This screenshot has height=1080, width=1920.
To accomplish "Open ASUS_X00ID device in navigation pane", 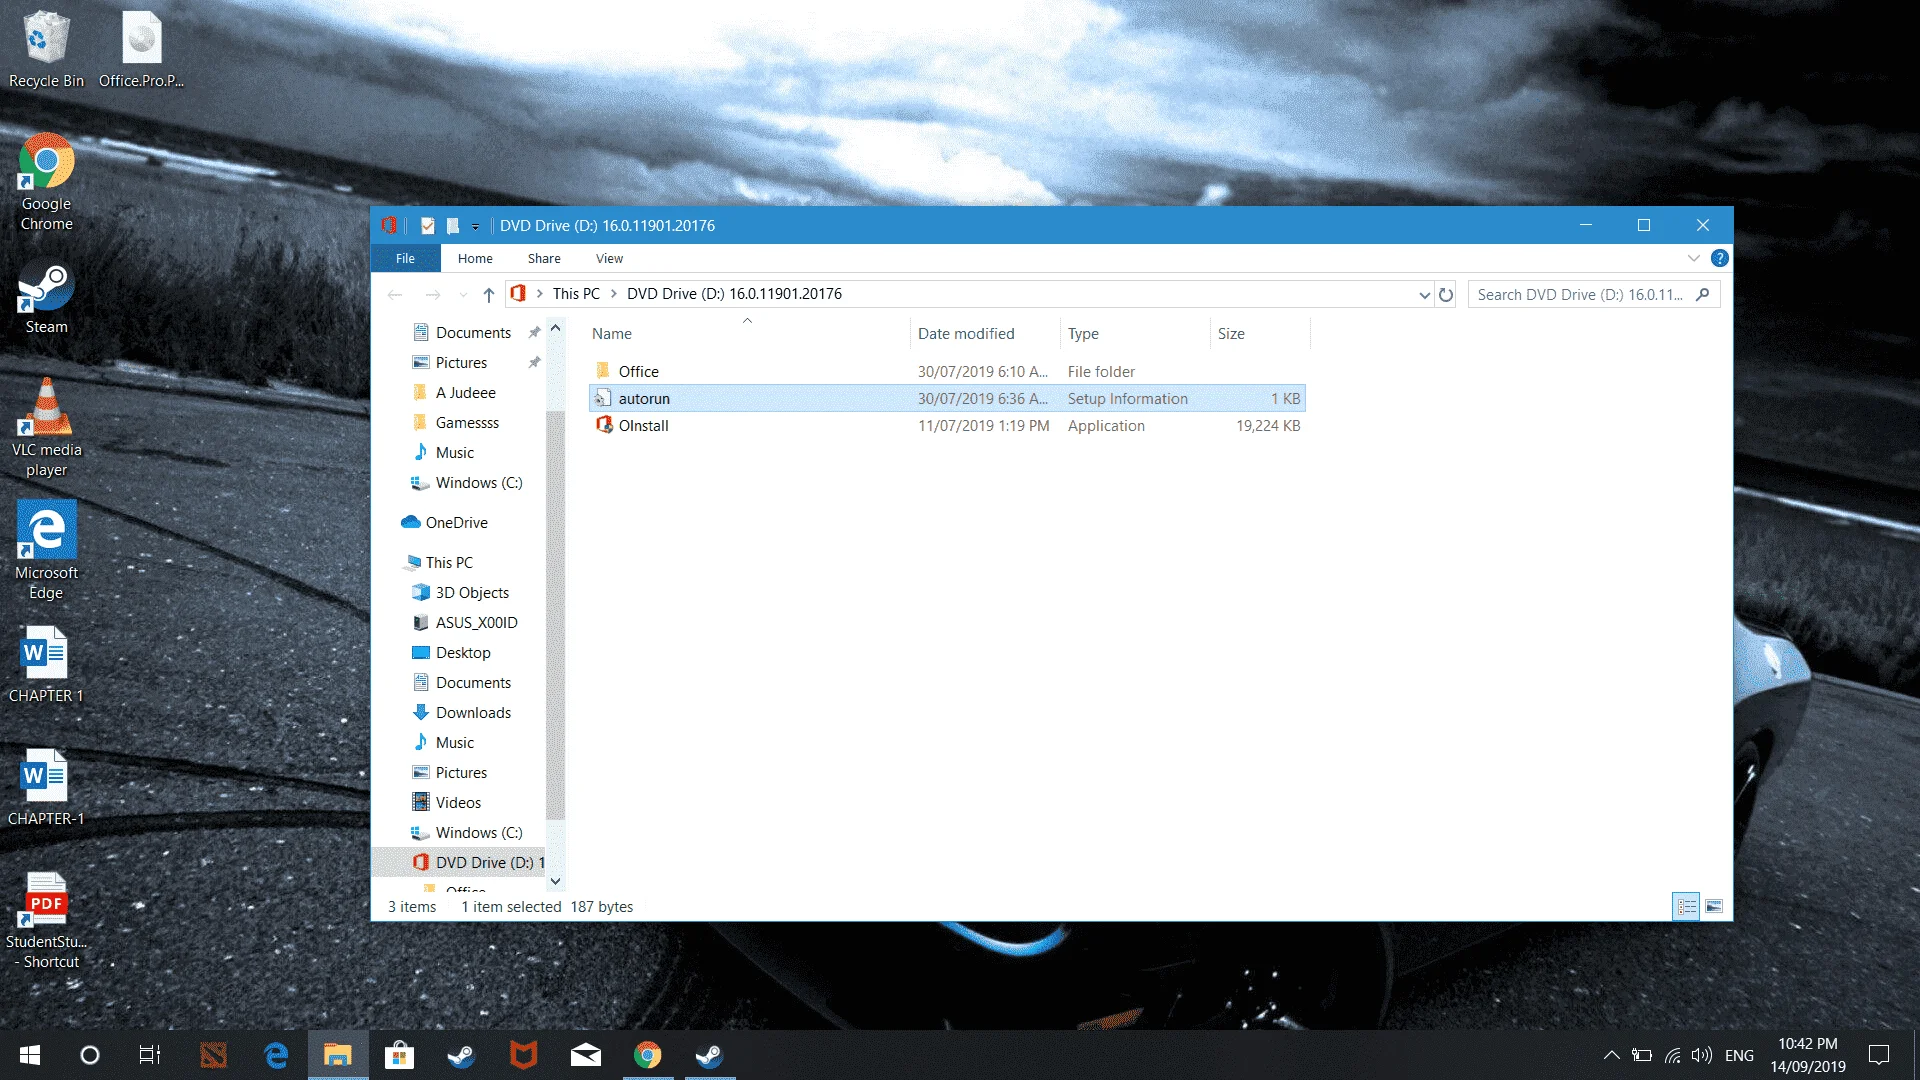I will tap(476, 623).
